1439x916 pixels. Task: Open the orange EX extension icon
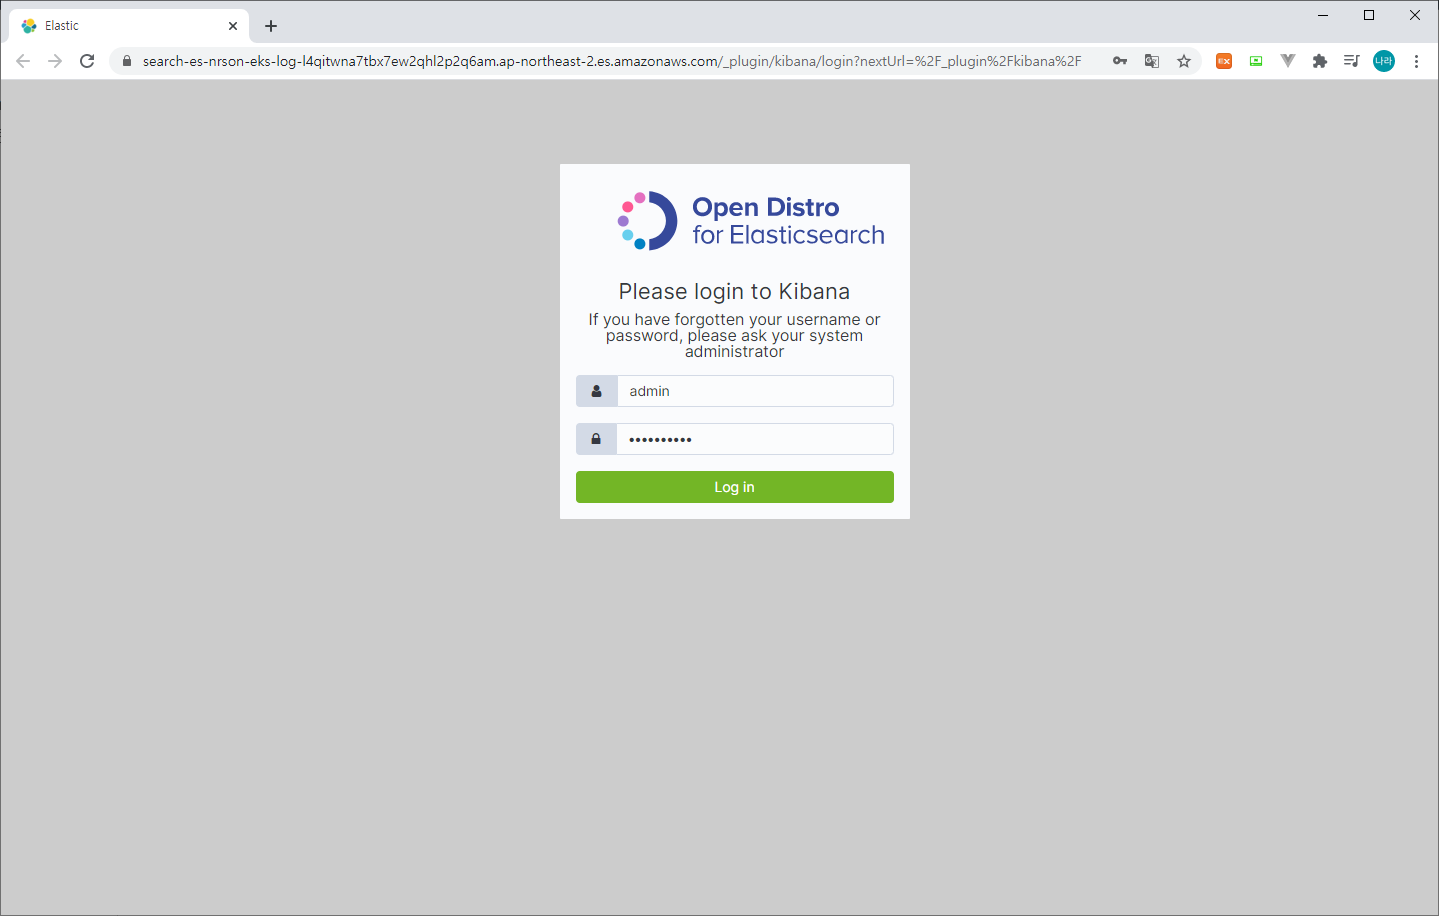coord(1224,61)
